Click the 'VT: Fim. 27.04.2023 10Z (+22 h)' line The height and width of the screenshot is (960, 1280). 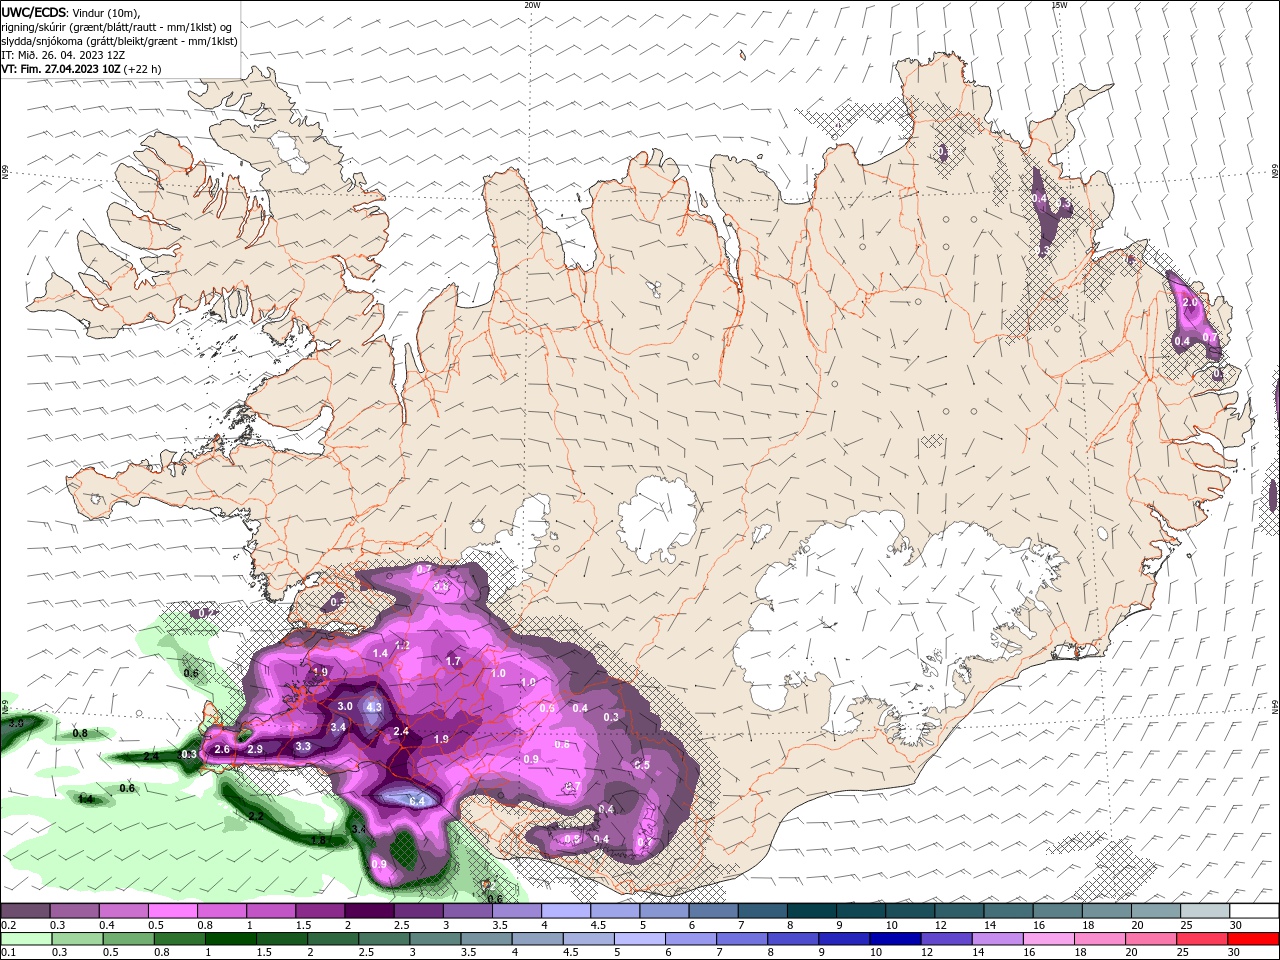click(x=81, y=69)
